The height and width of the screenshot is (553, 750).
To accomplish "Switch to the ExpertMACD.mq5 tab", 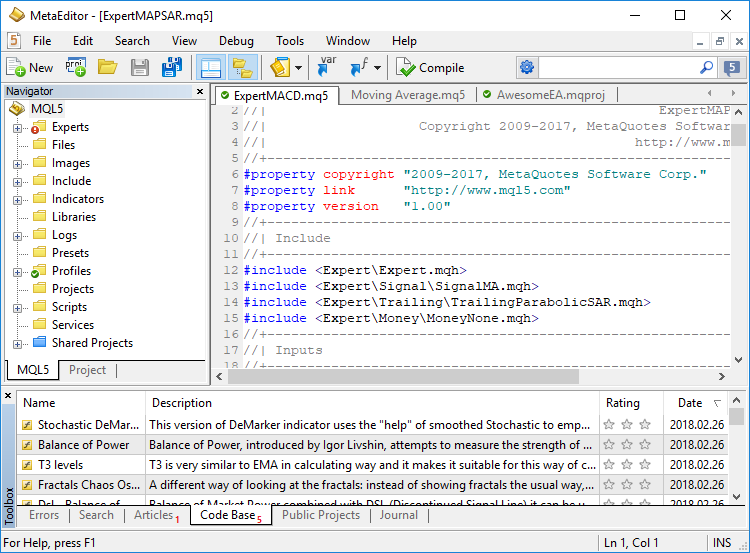I will click(x=276, y=96).
